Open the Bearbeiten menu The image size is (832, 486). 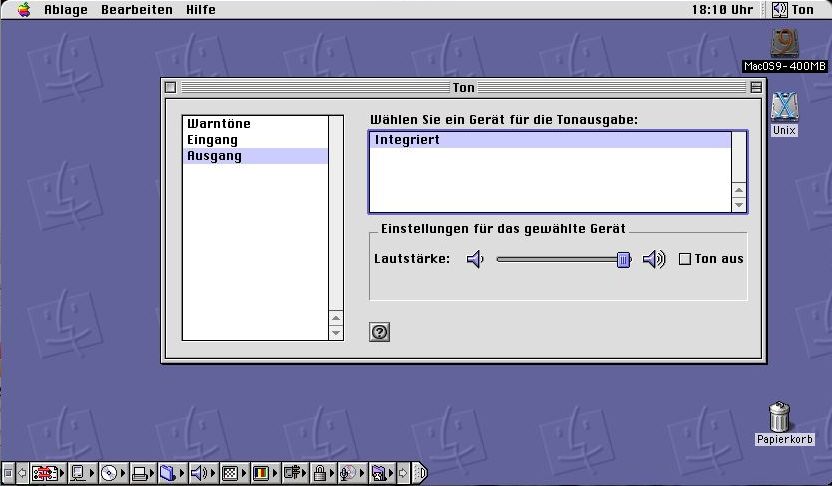coord(137,10)
